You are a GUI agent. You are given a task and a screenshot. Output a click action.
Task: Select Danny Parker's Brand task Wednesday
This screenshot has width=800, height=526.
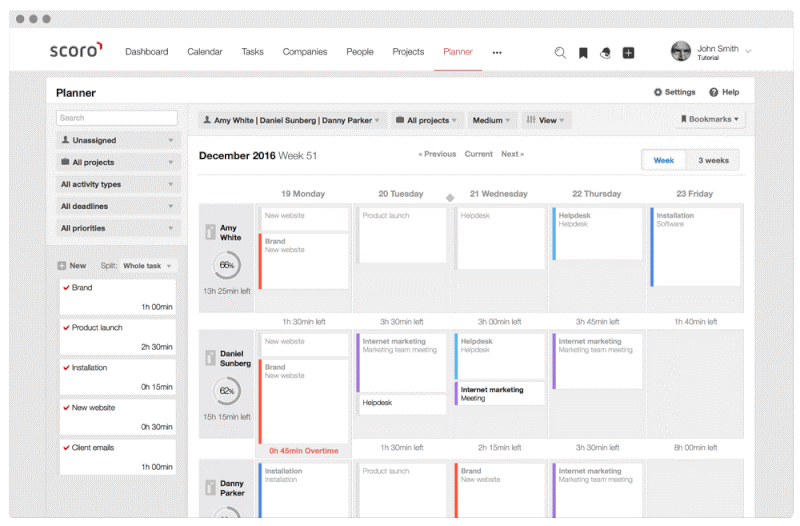[x=499, y=490]
